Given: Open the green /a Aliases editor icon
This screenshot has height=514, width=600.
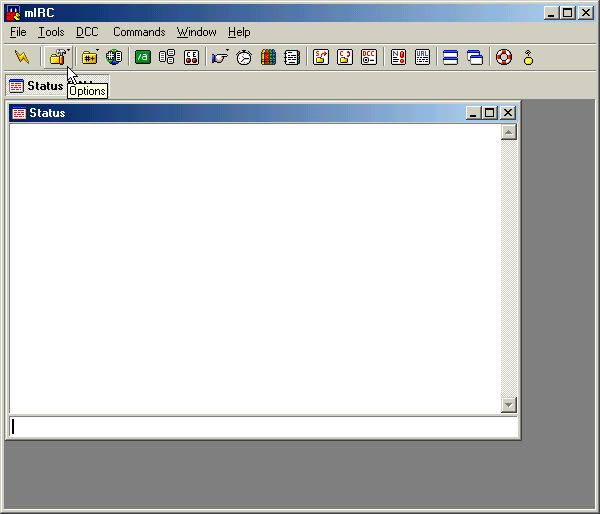Looking at the screenshot, I should [x=142, y=57].
